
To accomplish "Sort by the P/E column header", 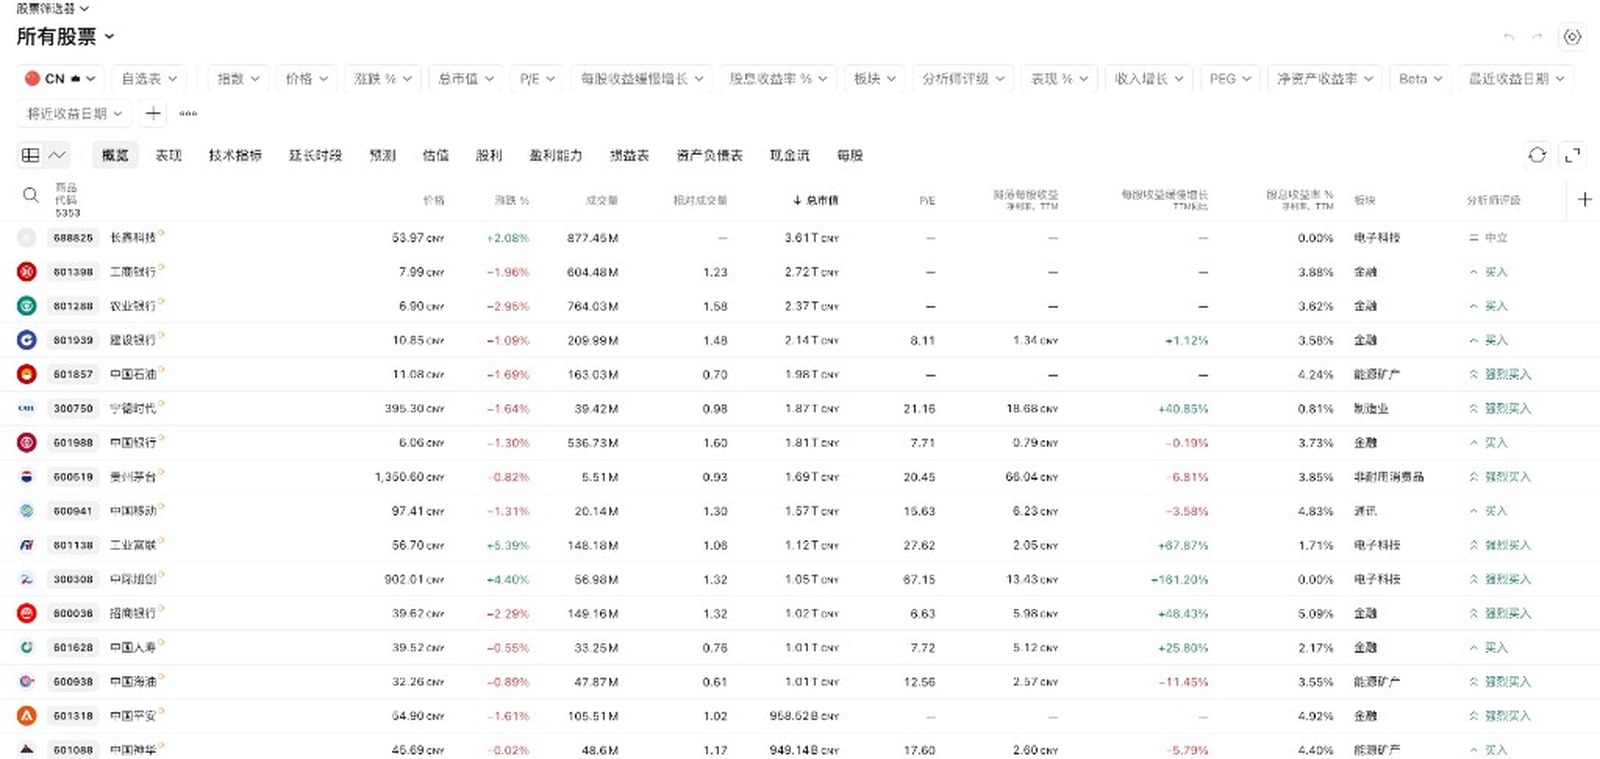I will pyautogui.click(x=927, y=200).
